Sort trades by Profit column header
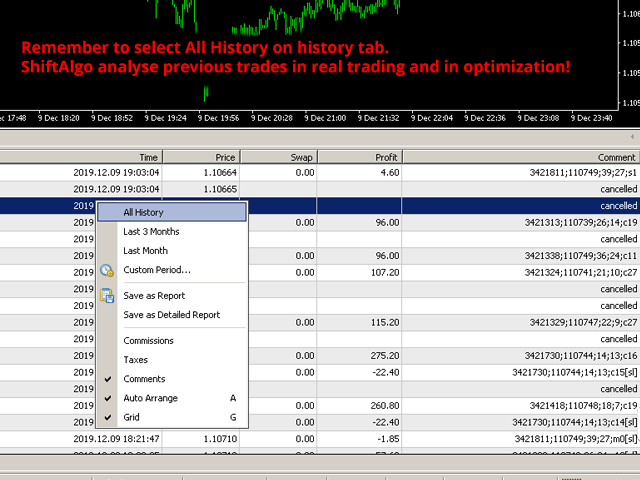 pyautogui.click(x=360, y=157)
